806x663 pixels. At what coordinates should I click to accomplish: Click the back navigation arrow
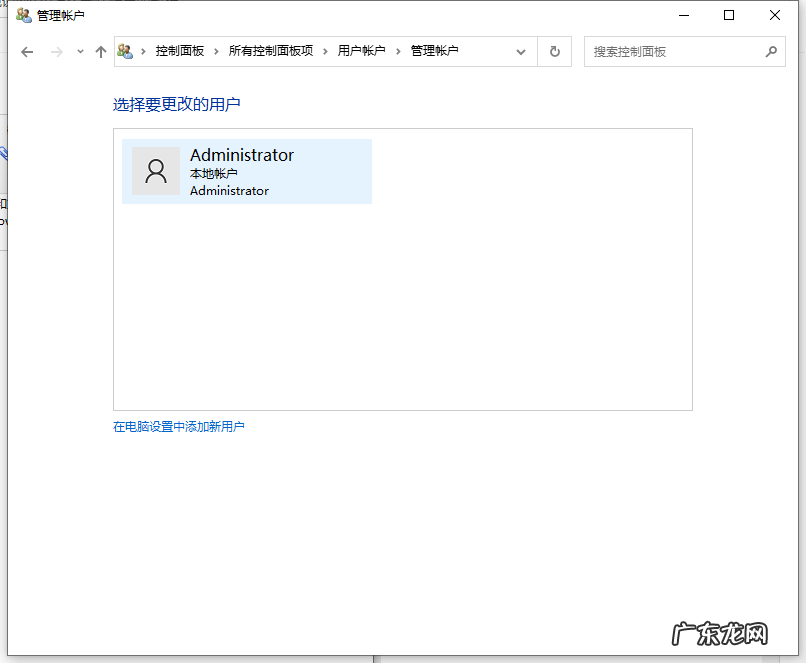pyautogui.click(x=27, y=51)
